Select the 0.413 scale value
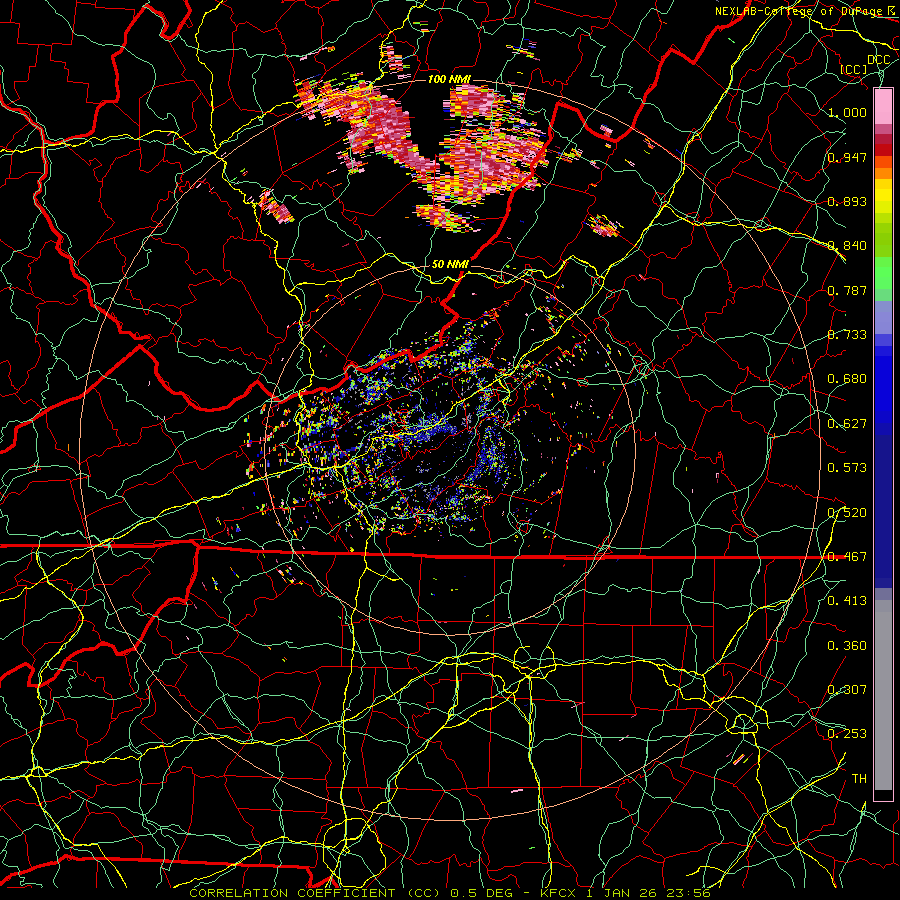Viewport: 900px width, 900px height. [847, 601]
